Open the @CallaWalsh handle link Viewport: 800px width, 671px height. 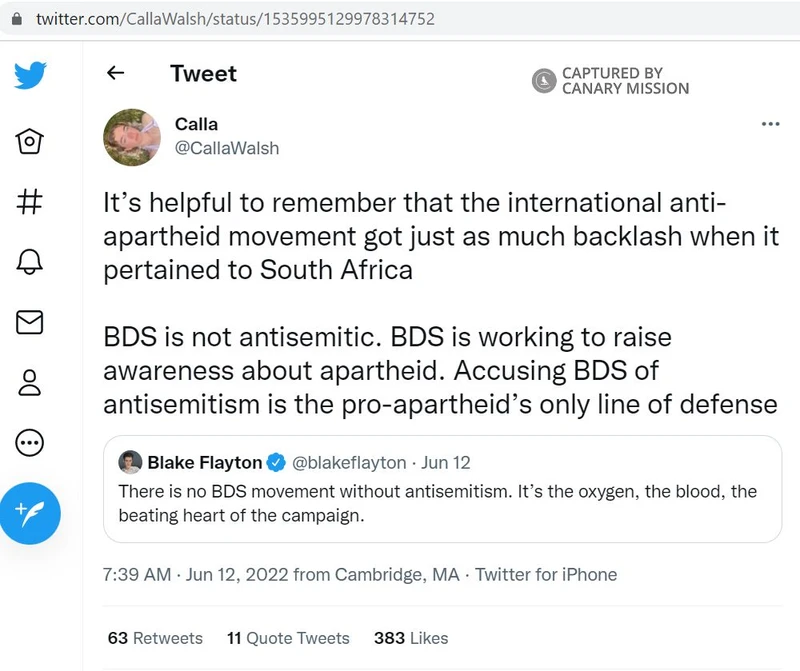click(227, 148)
